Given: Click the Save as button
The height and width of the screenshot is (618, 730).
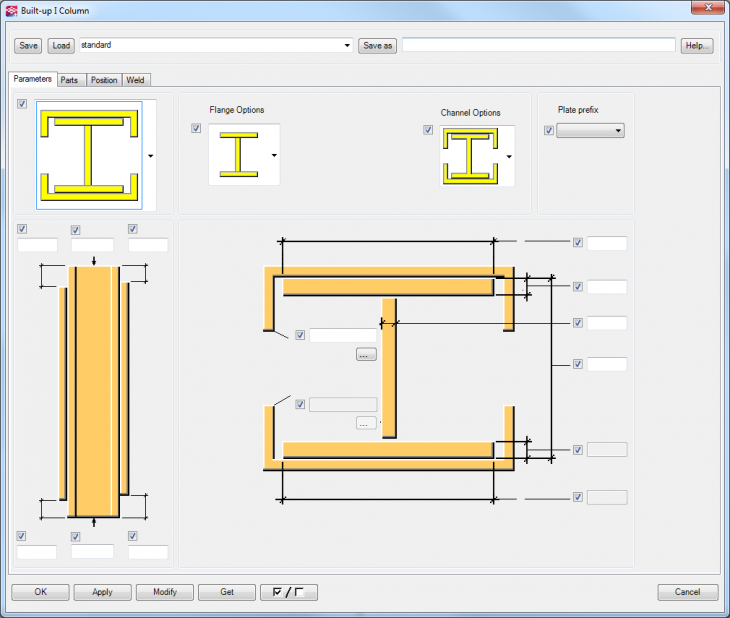Looking at the screenshot, I should click(x=377, y=46).
